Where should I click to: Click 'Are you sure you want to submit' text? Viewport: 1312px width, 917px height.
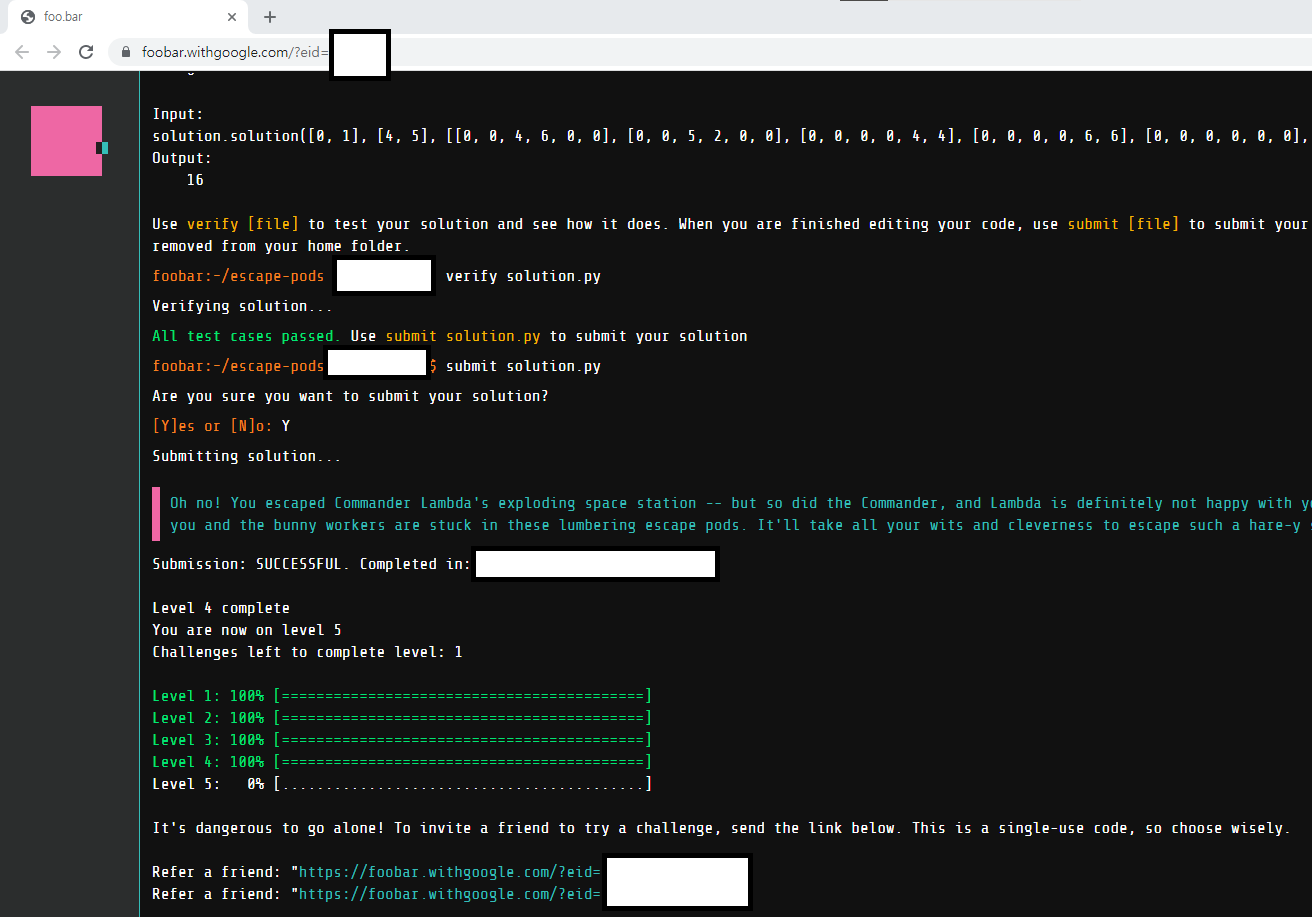pyautogui.click(x=350, y=396)
